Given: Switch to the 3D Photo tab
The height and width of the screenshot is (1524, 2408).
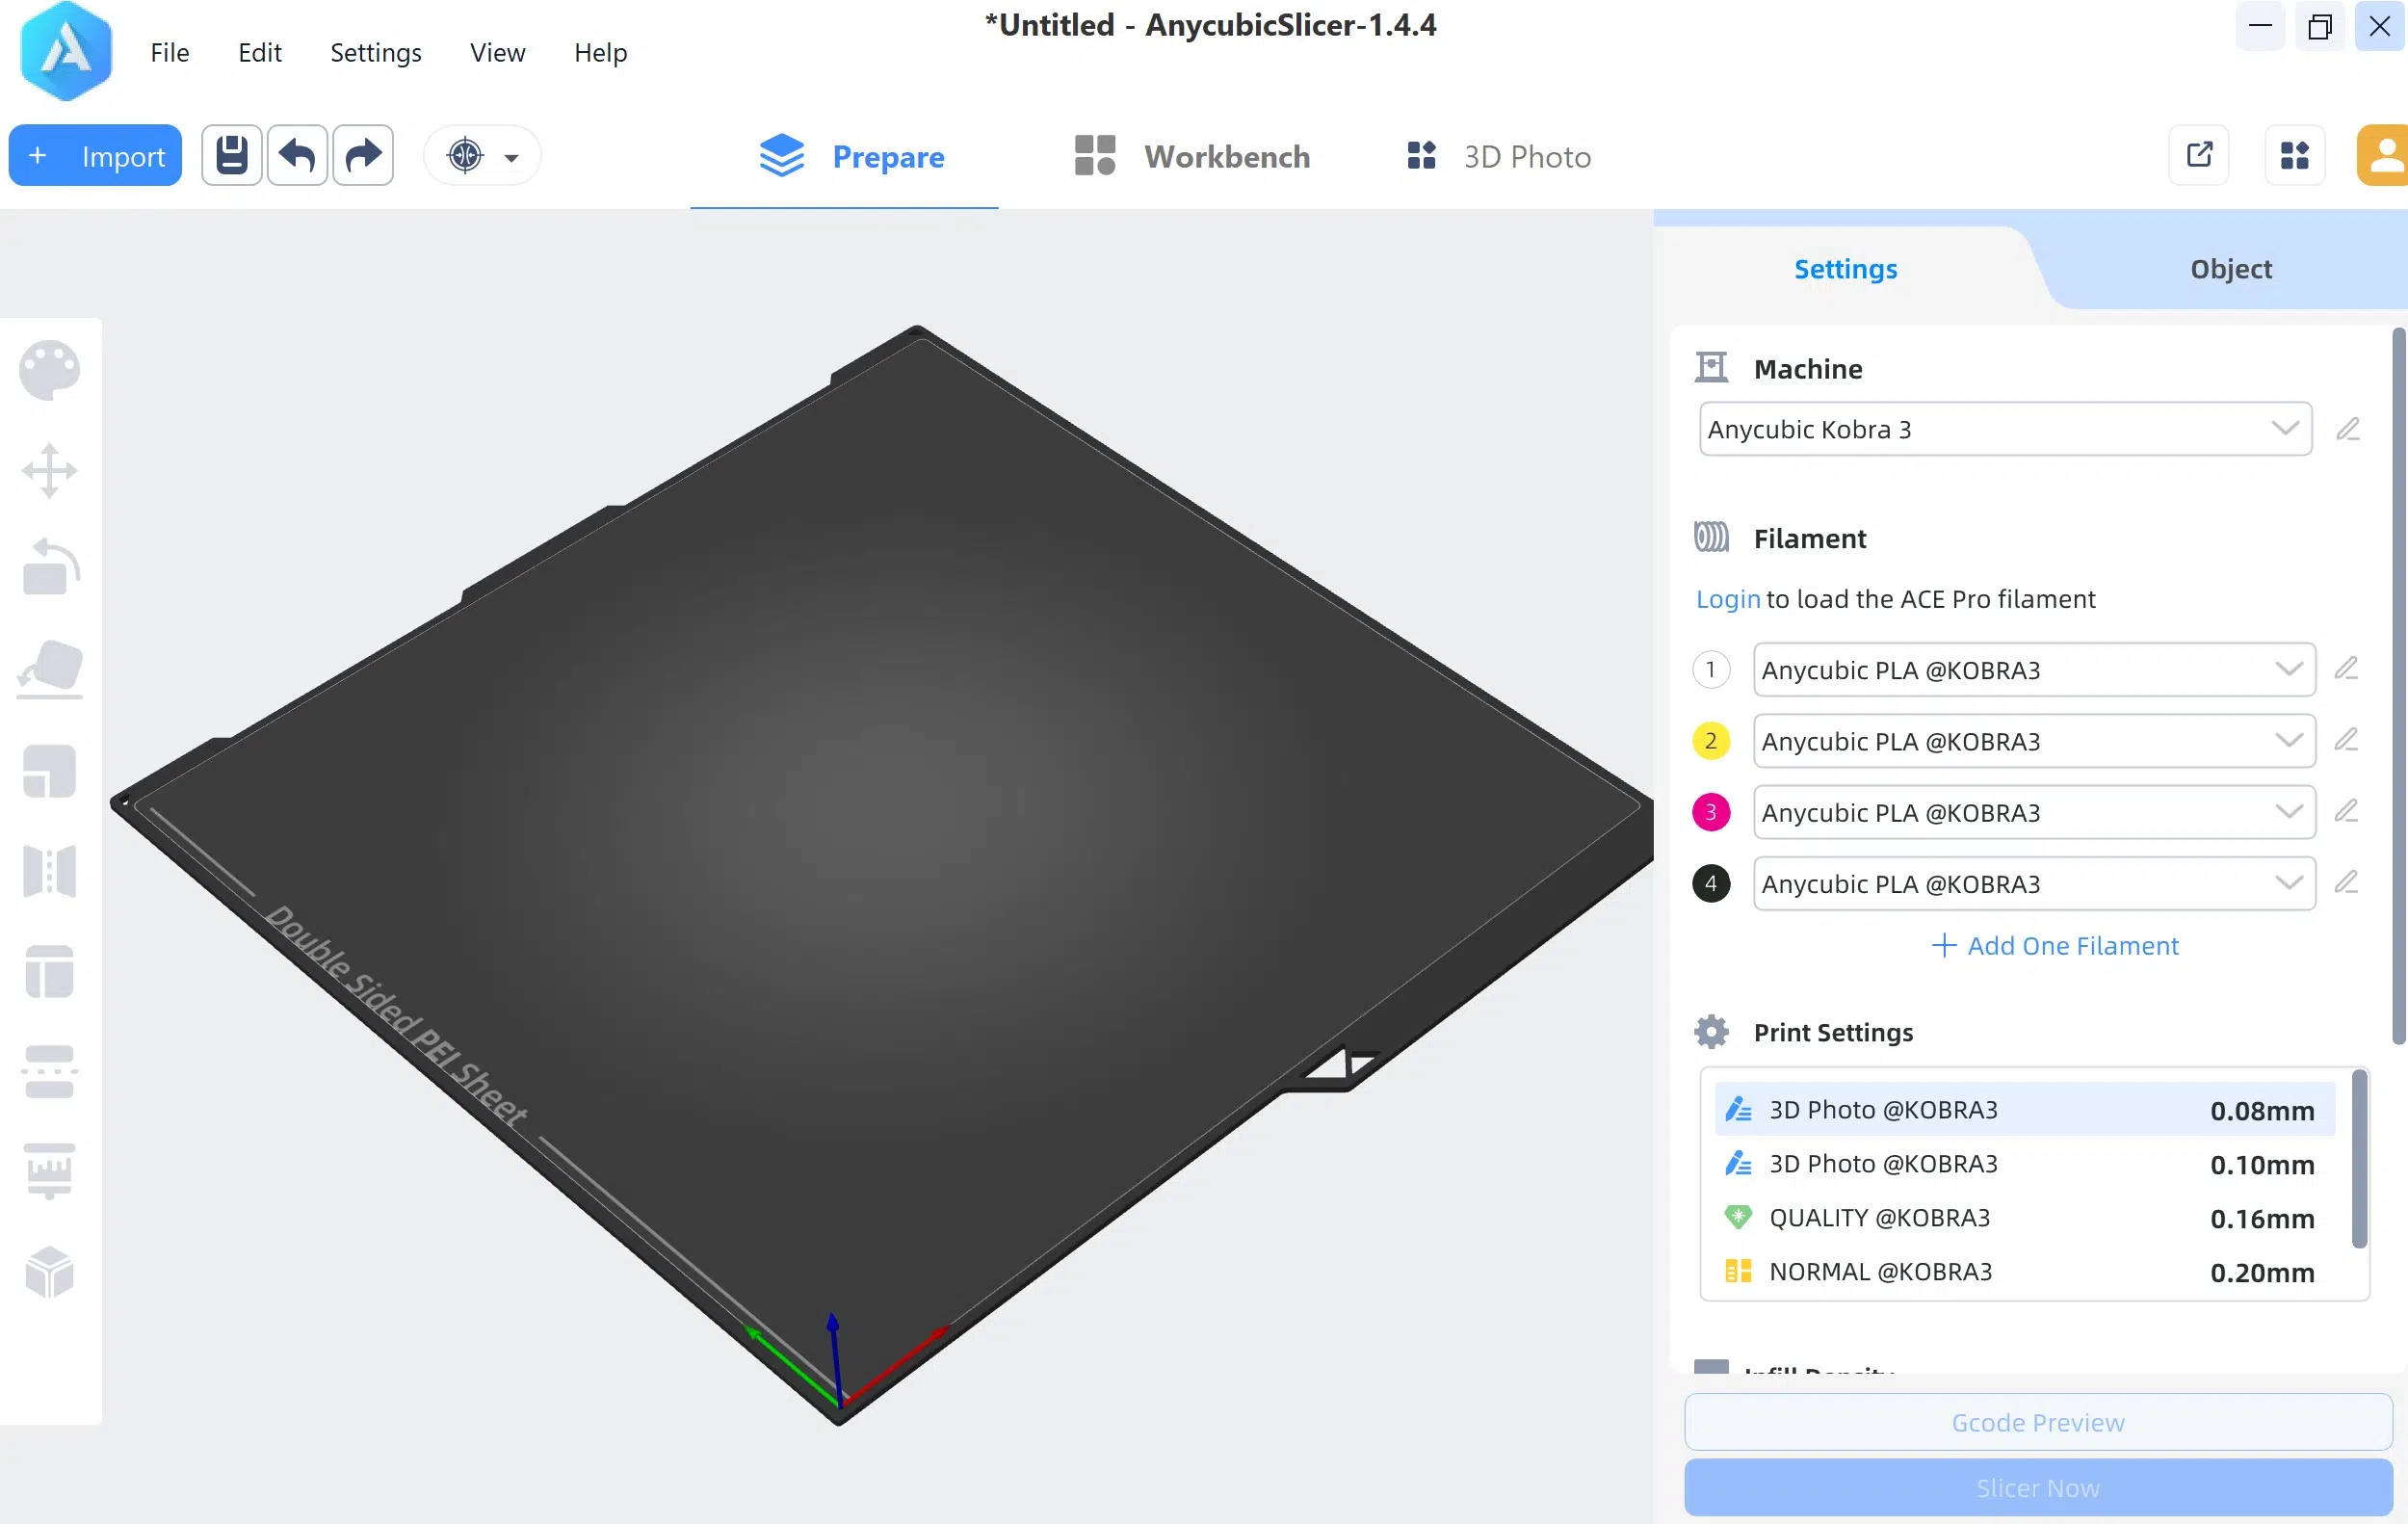Looking at the screenshot, I should pyautogui.click(x=1498, y=156).
